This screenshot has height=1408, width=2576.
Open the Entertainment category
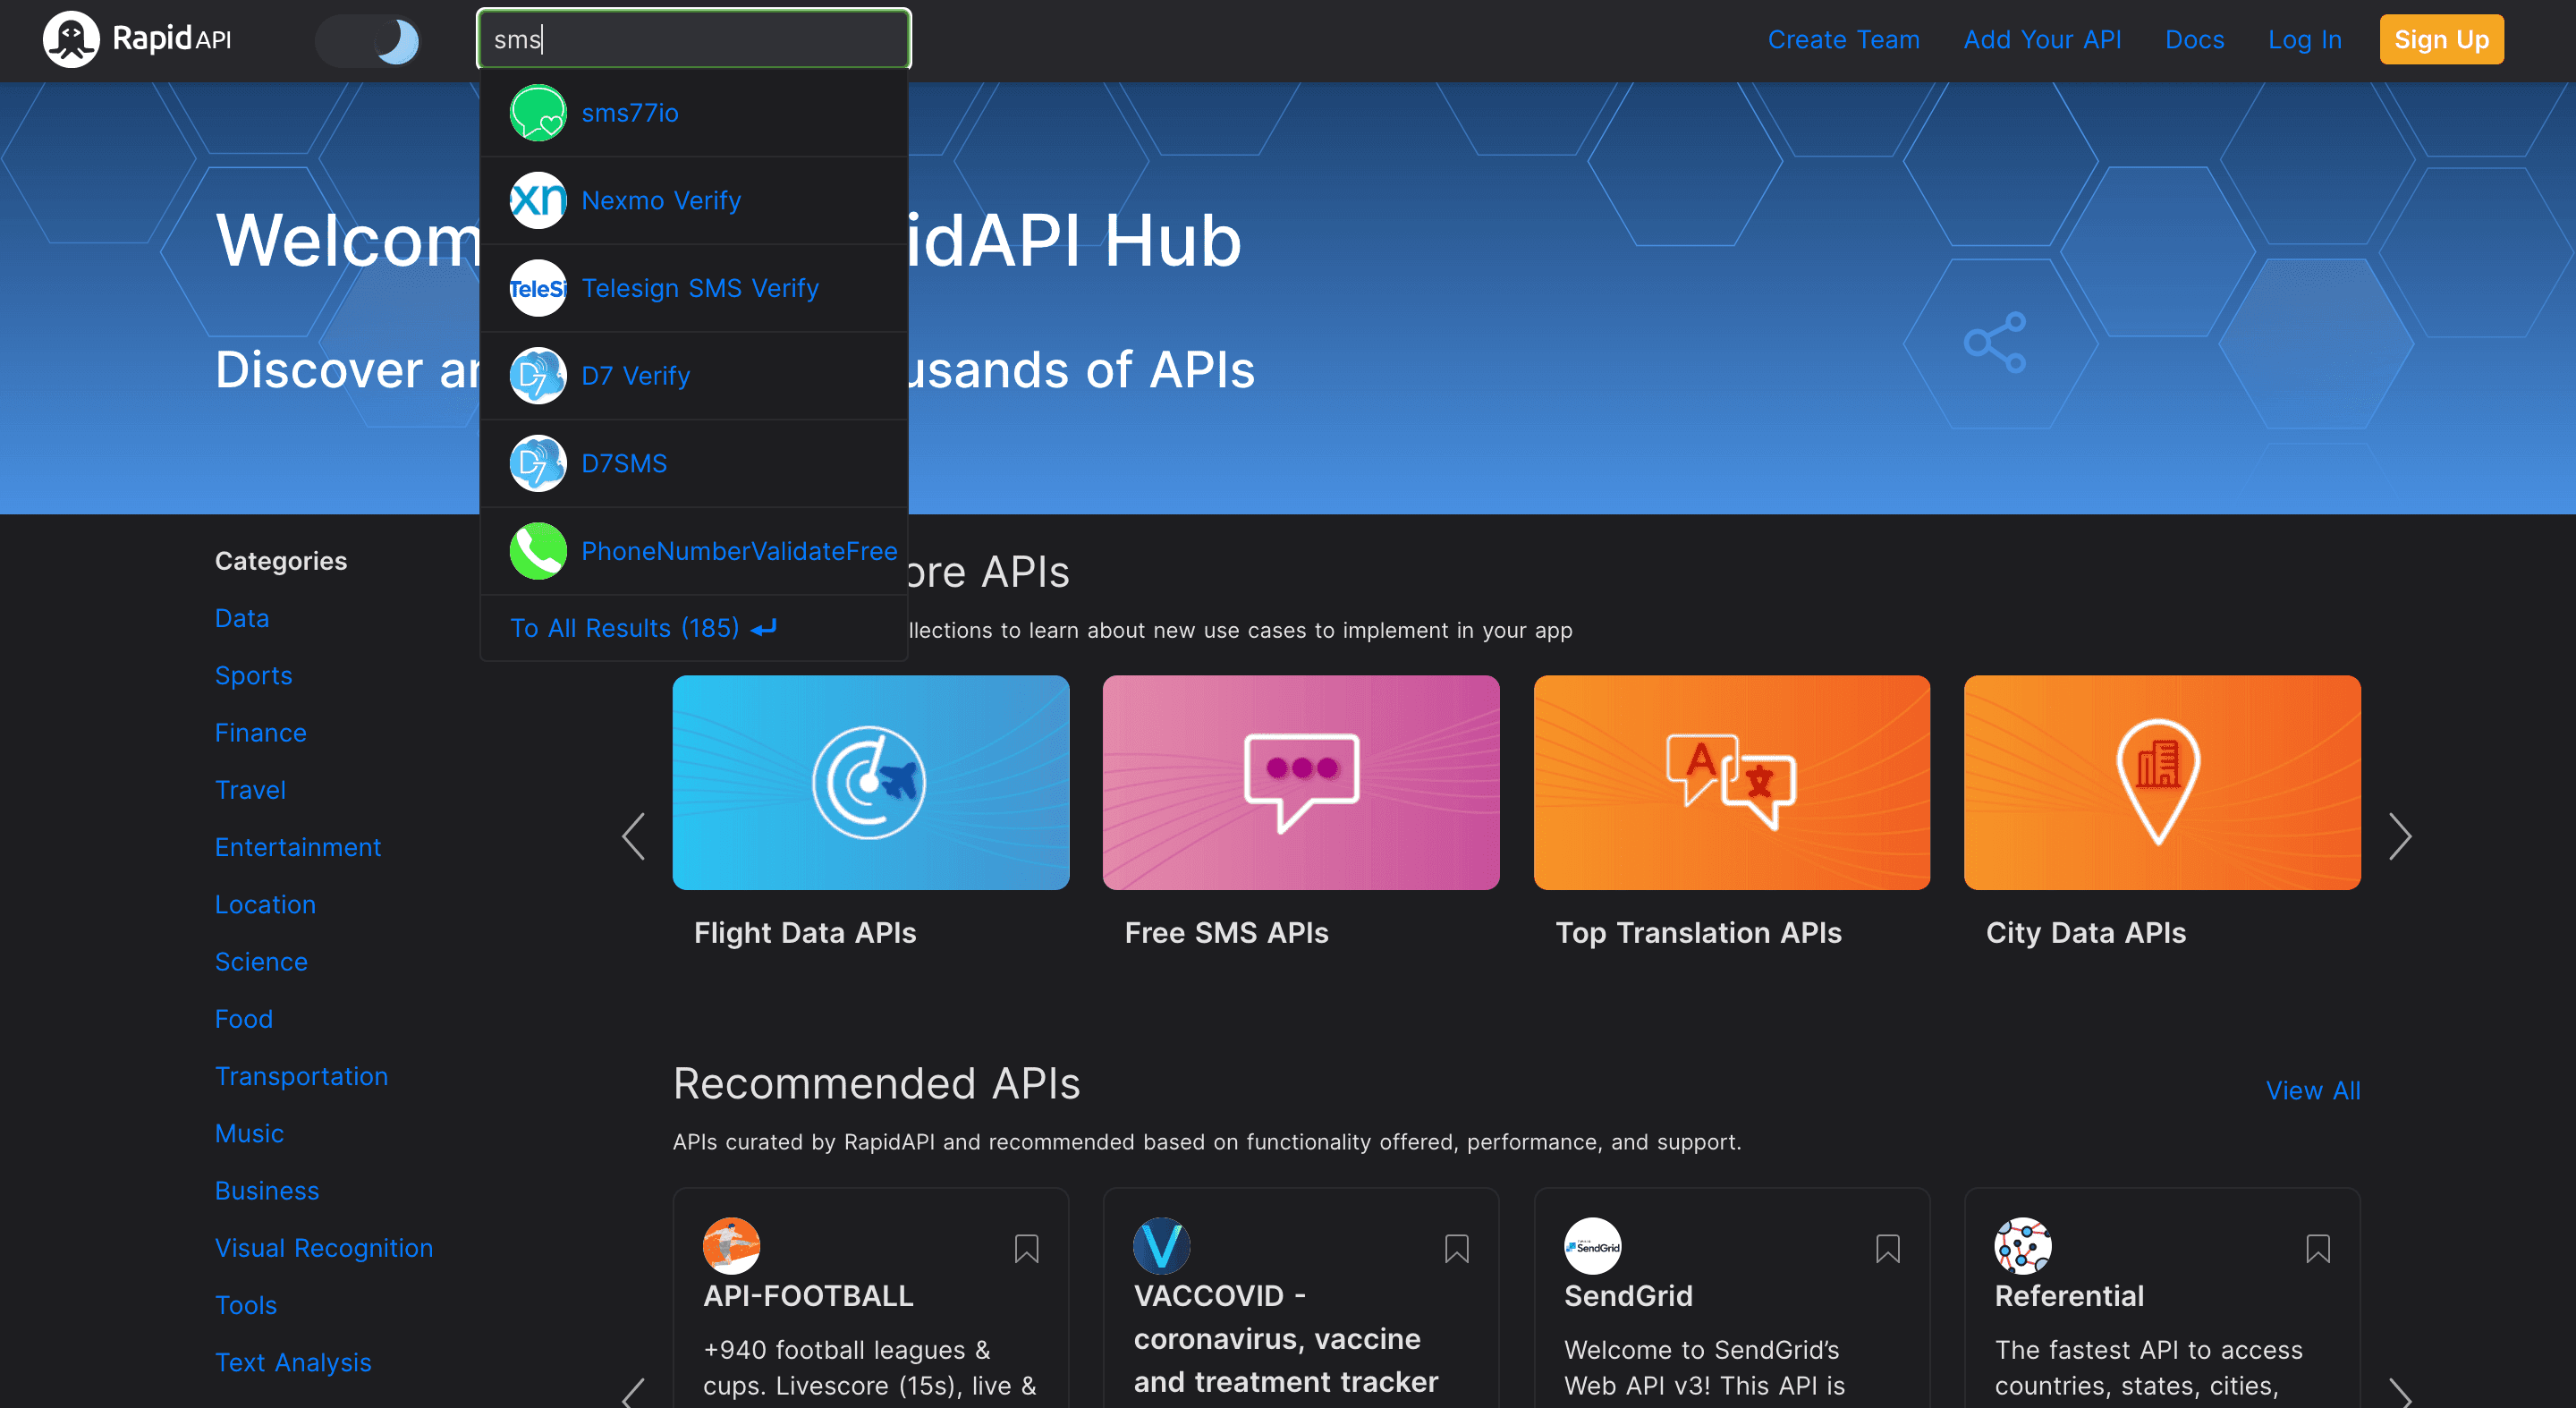[298, 847]
